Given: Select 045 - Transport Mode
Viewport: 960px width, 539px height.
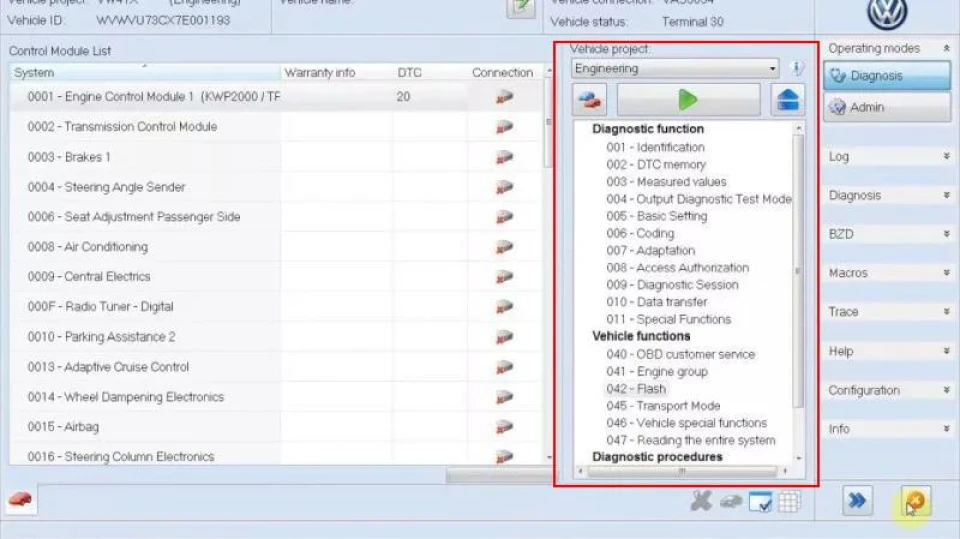Looking at the screenshot, I should pyautogui.click(x=663, y=405).
